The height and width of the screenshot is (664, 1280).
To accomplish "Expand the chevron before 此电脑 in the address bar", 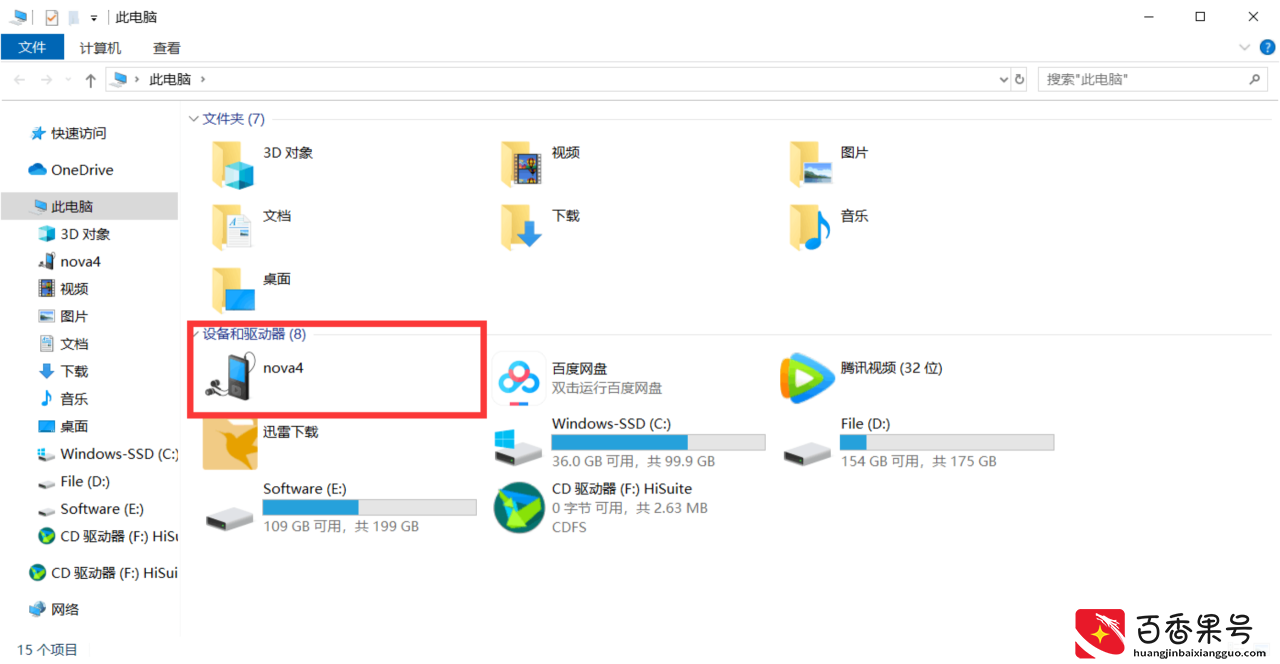I will click(137, 79).
